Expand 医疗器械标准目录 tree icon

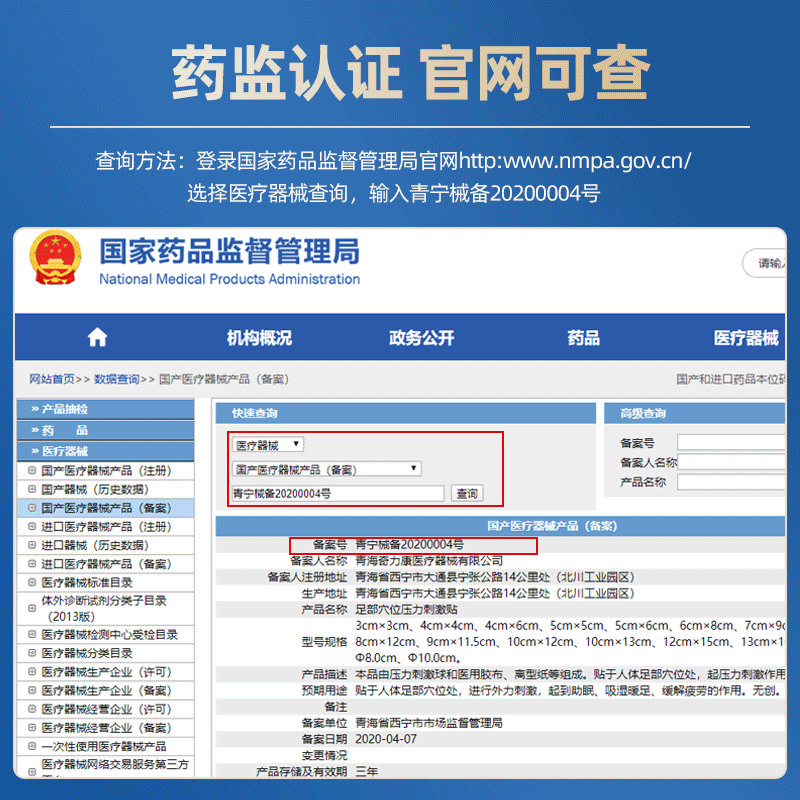[32, 583]
